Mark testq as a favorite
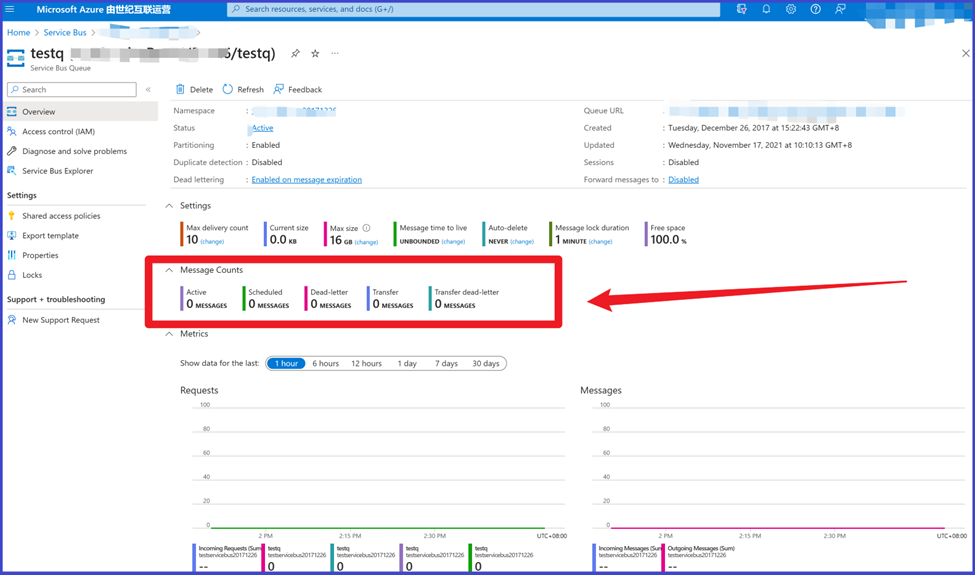The image size is (975, 575). tap(315, 53)
